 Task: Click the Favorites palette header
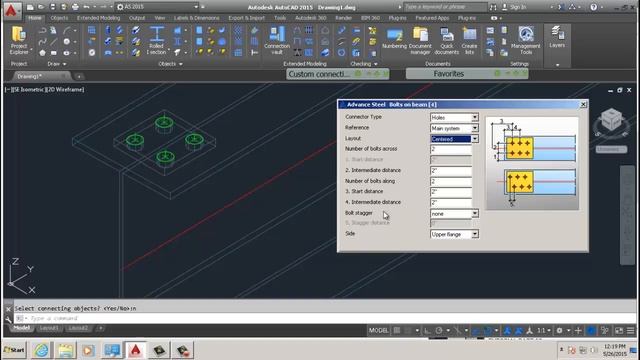[x=467, y=74]
